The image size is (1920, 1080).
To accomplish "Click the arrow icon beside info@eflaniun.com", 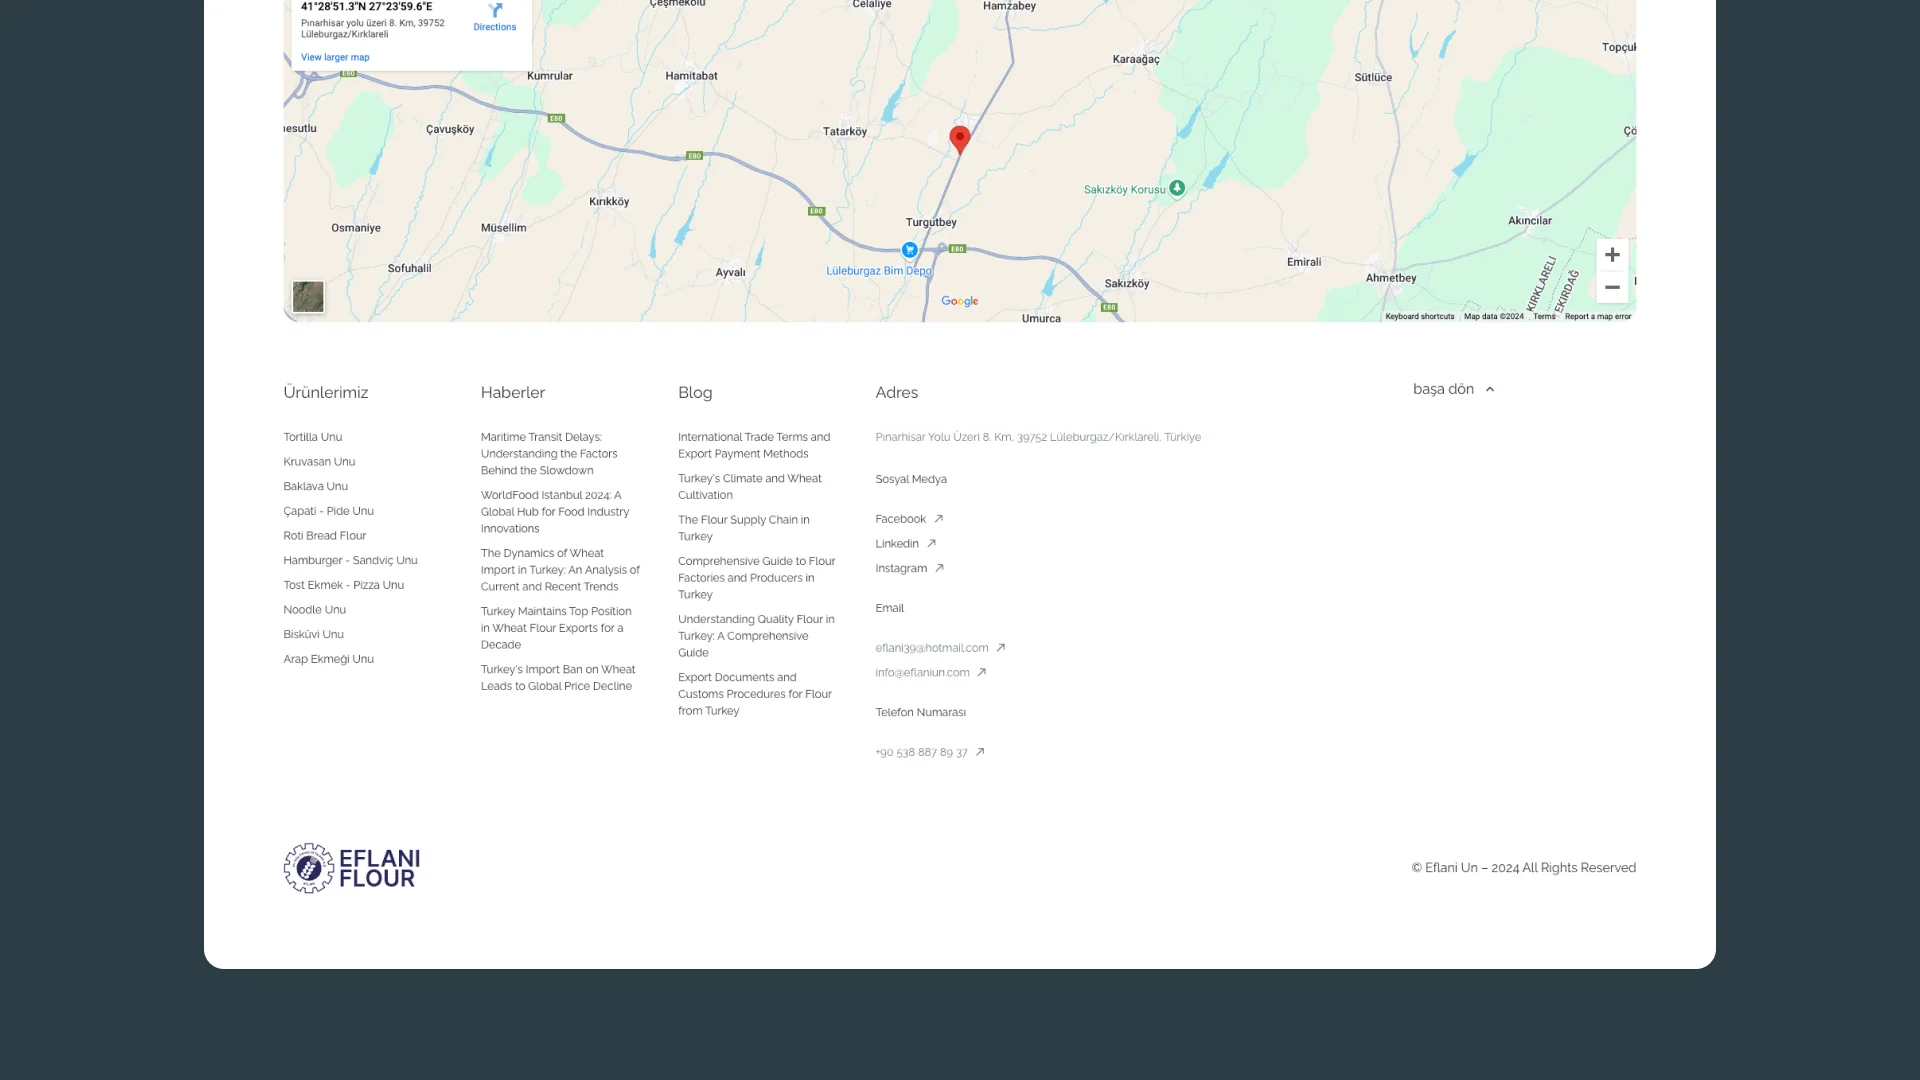I will [981, 673].
